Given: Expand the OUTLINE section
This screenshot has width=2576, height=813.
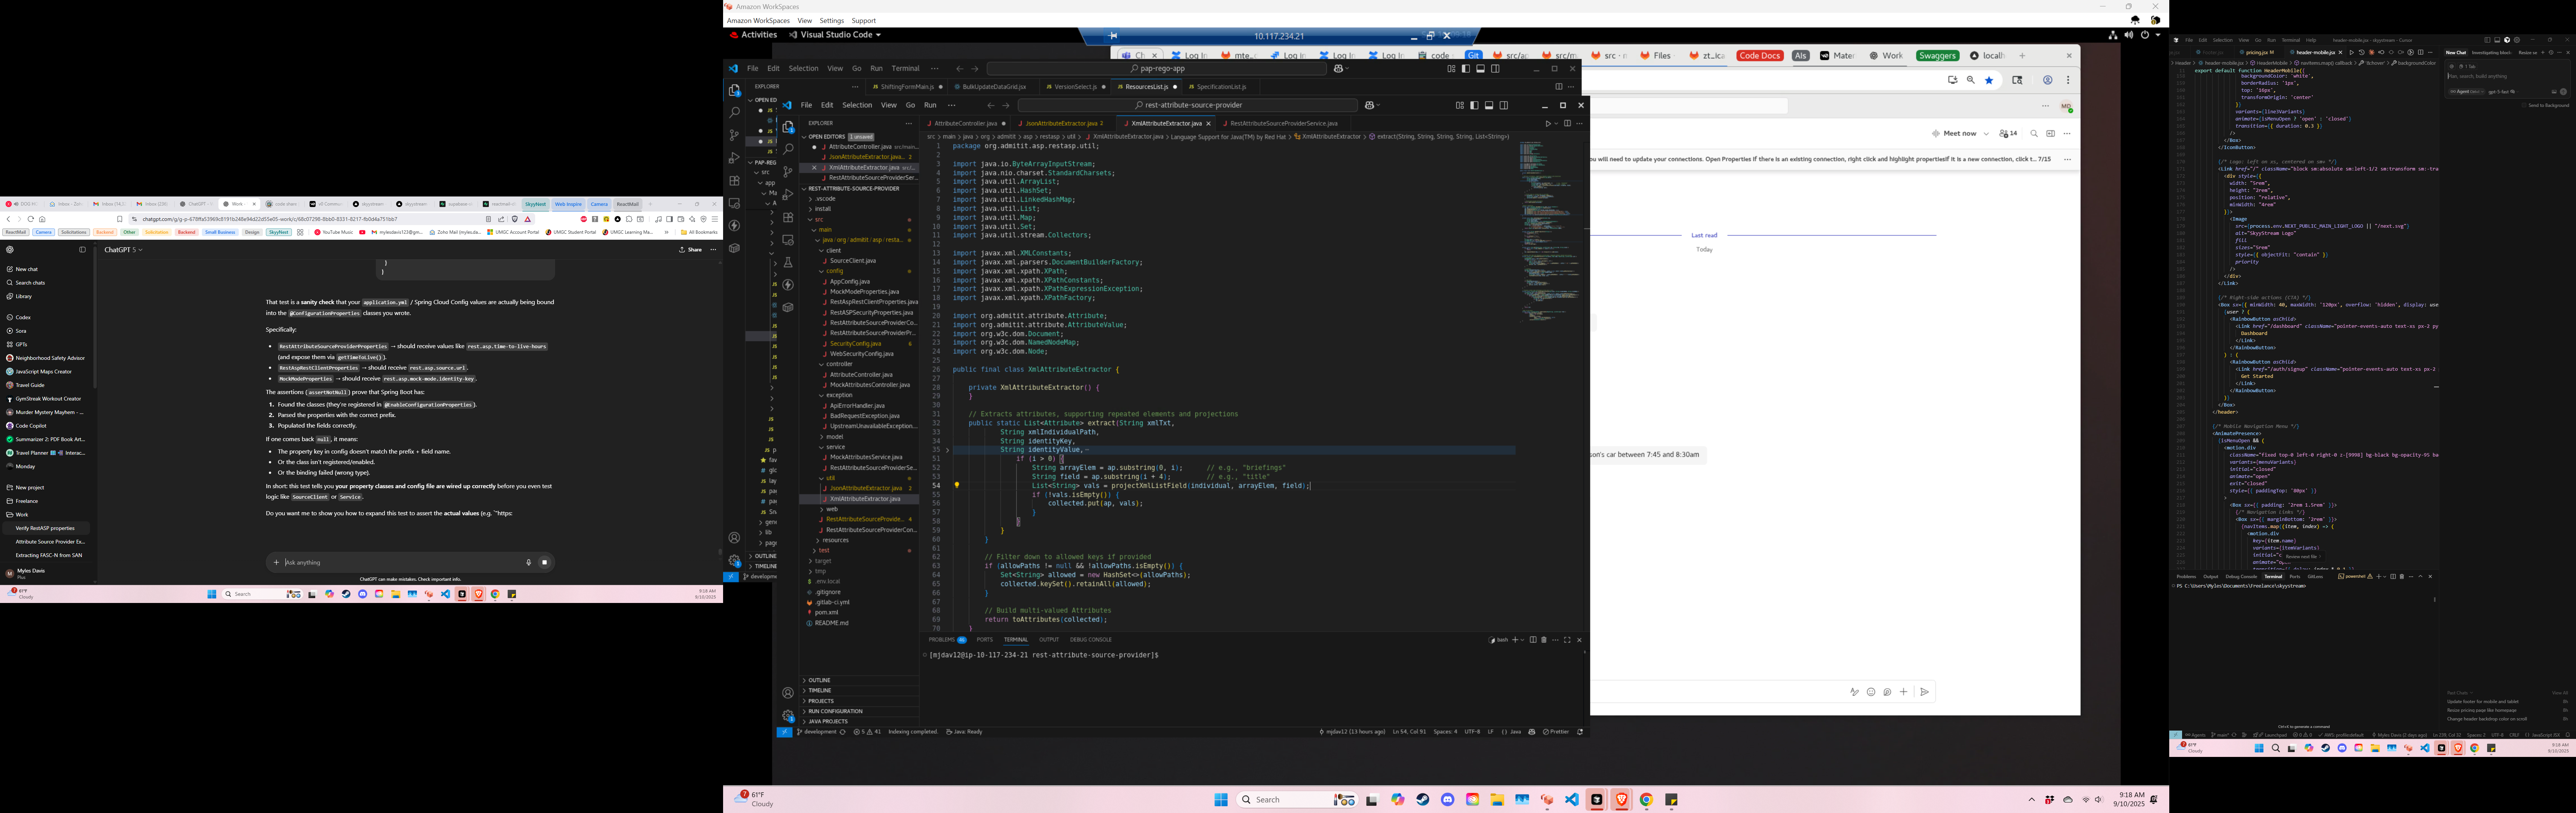Looking at the screenshot, I should click(x=819, y=680).
